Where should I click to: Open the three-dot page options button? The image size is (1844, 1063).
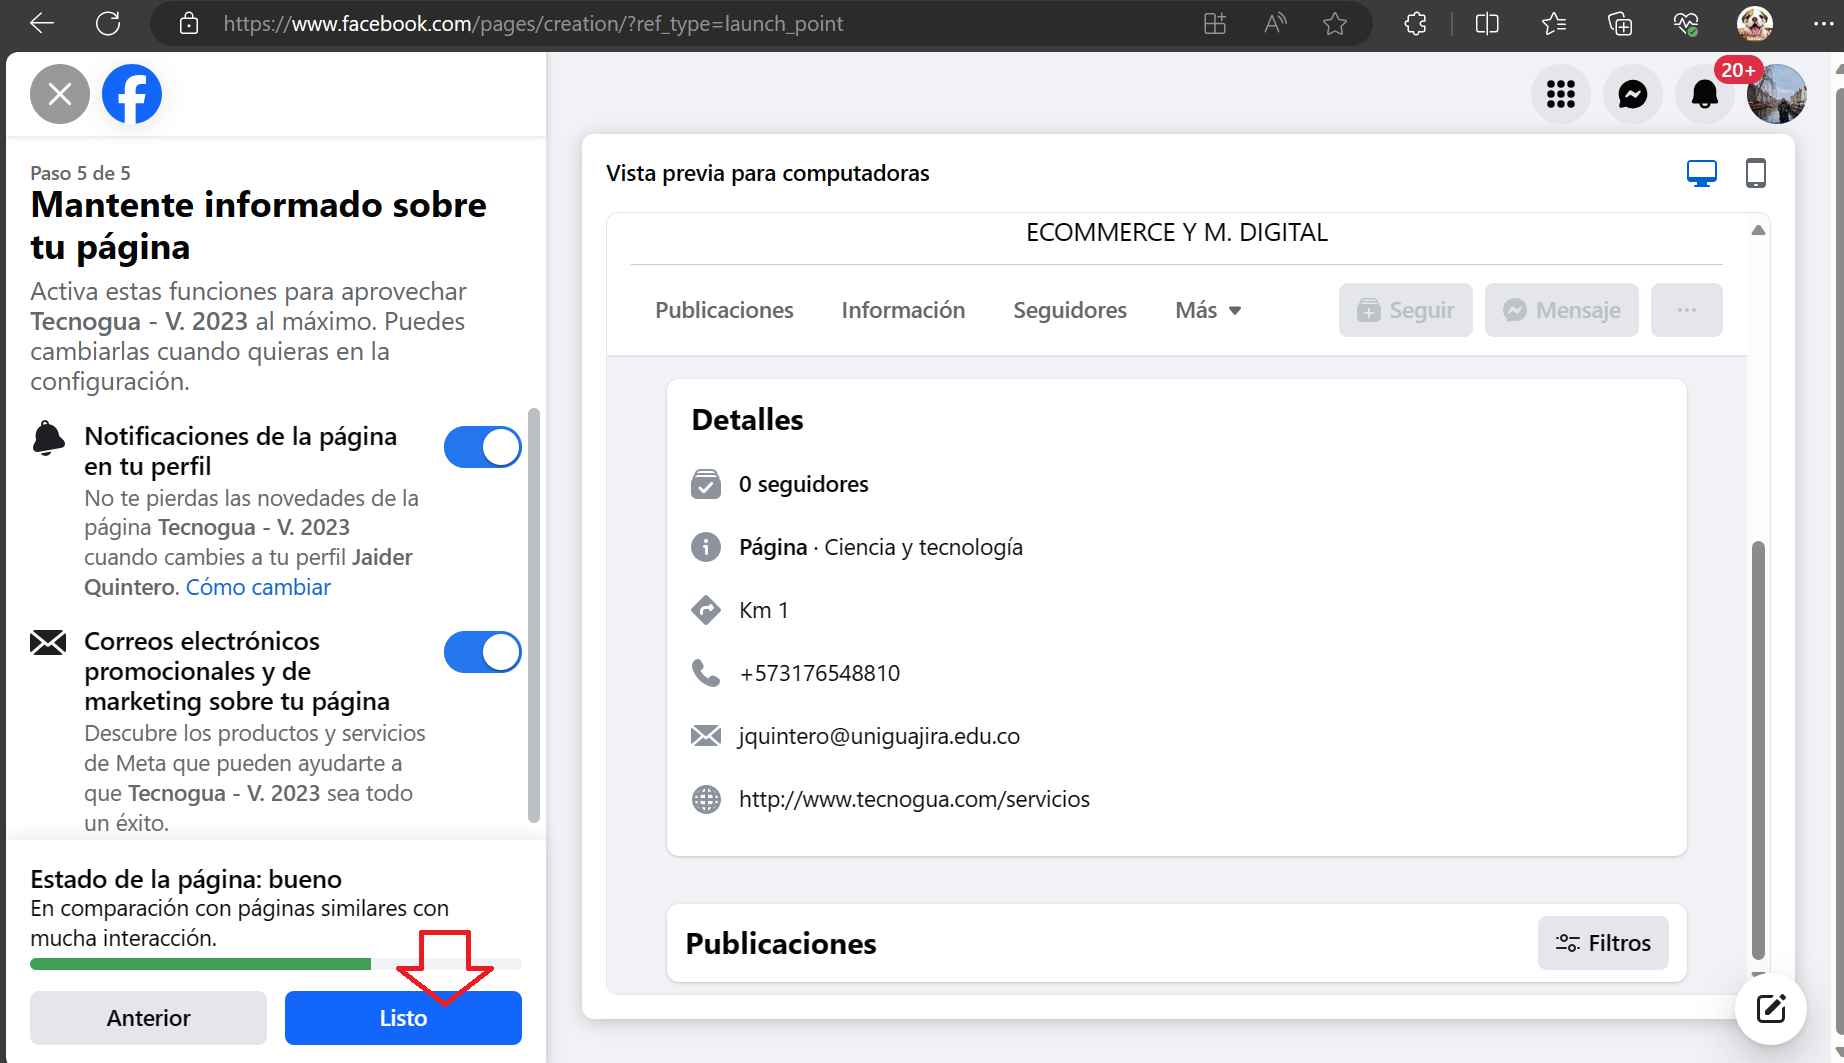1686,310
